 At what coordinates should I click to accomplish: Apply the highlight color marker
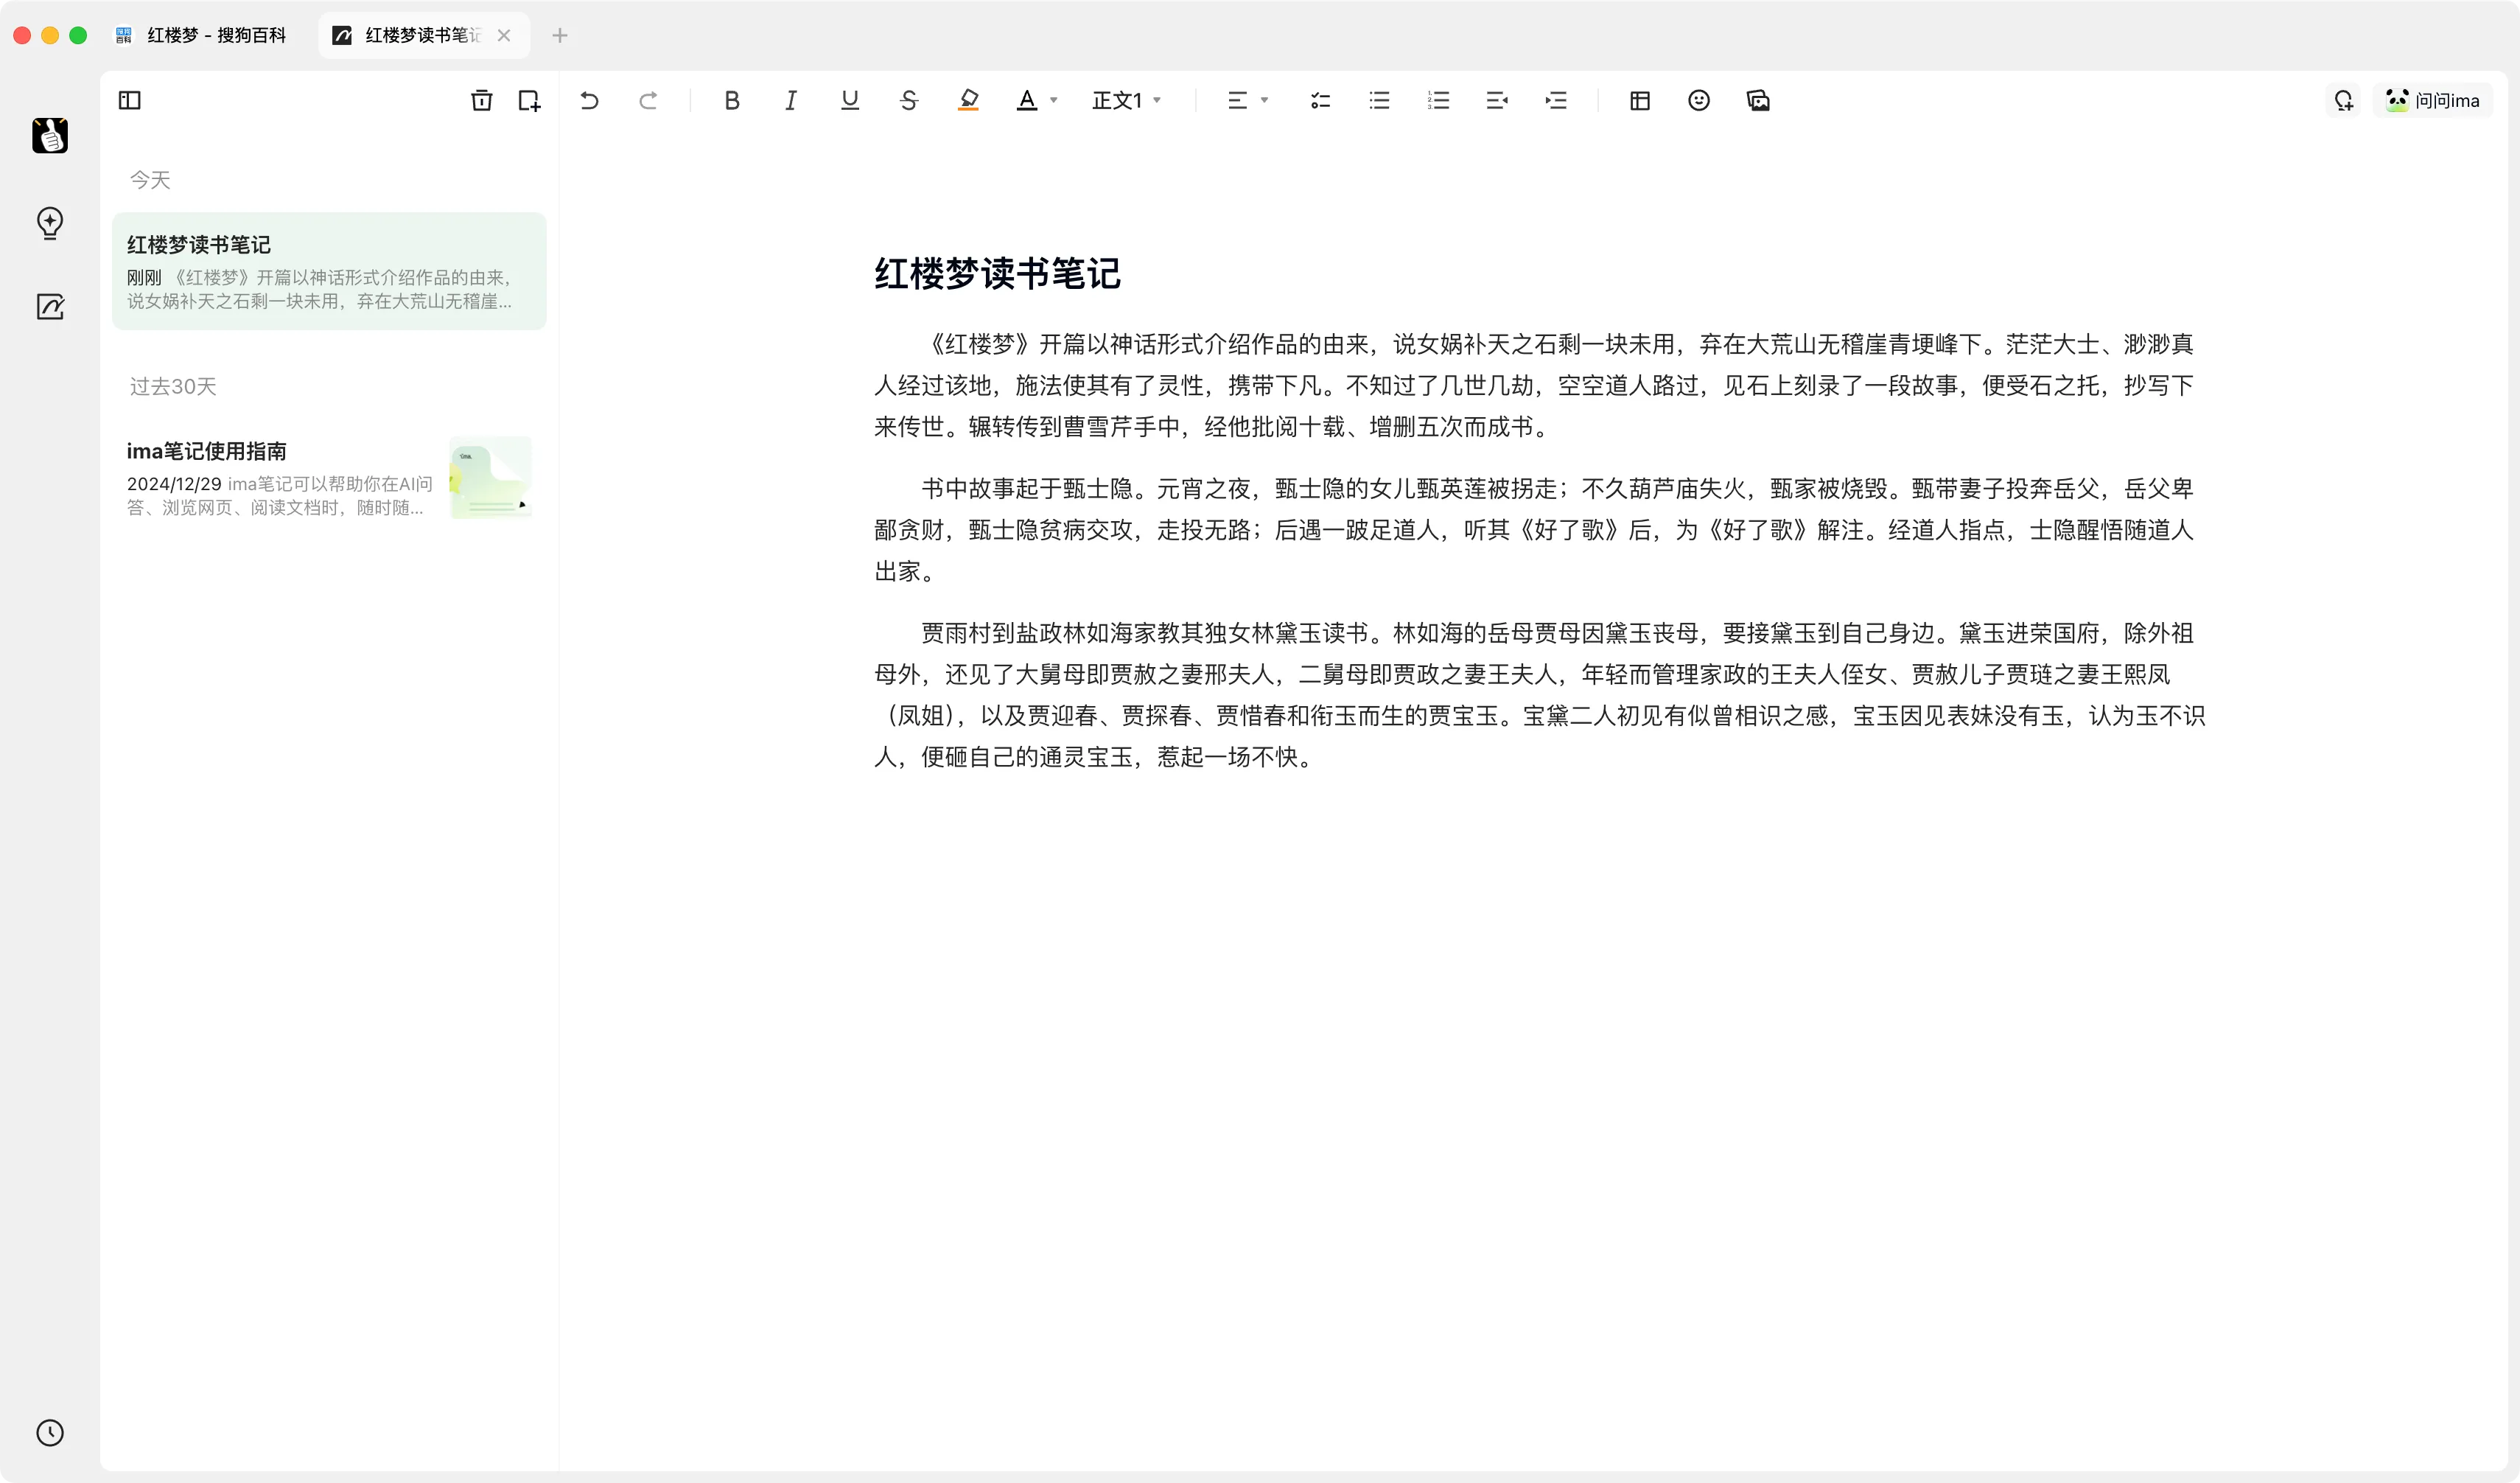click(967, 100)
